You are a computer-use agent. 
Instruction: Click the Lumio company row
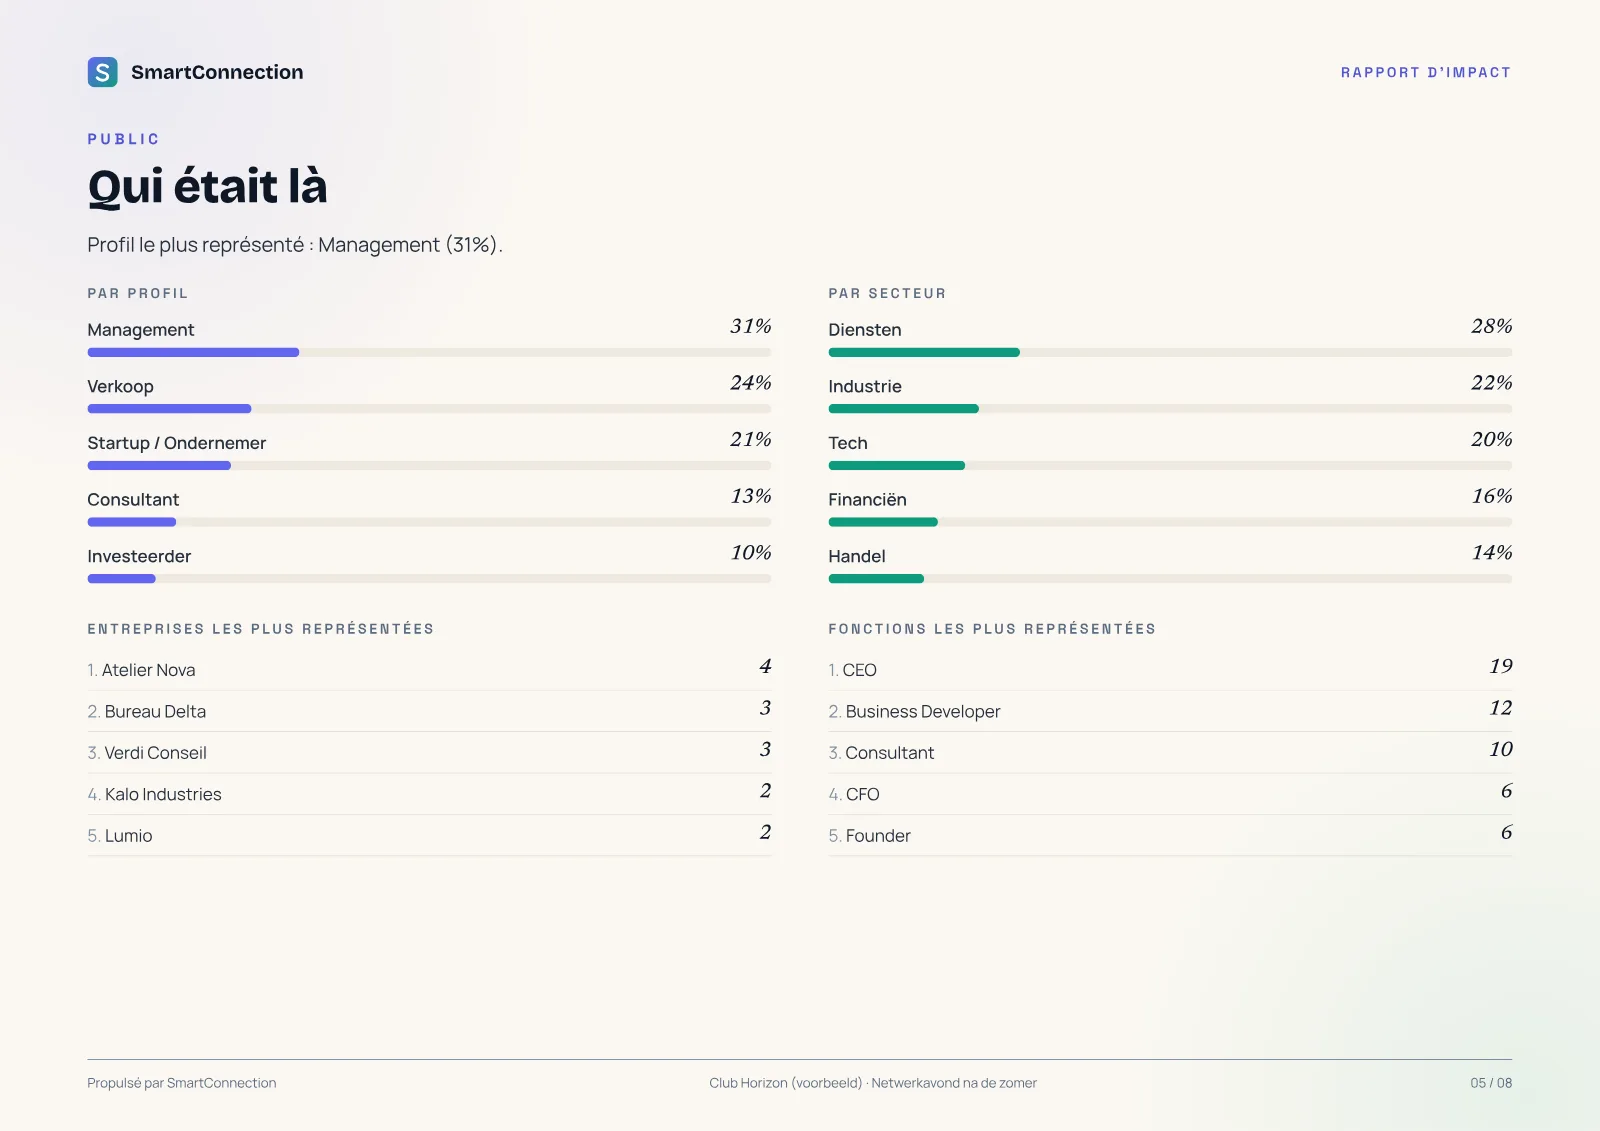[429, 835]
